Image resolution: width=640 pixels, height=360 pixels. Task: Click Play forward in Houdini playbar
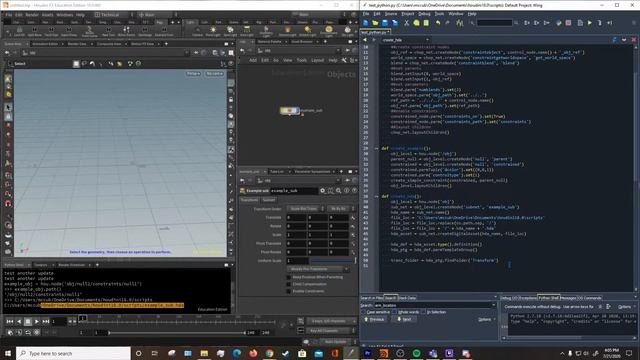(37, 322)
